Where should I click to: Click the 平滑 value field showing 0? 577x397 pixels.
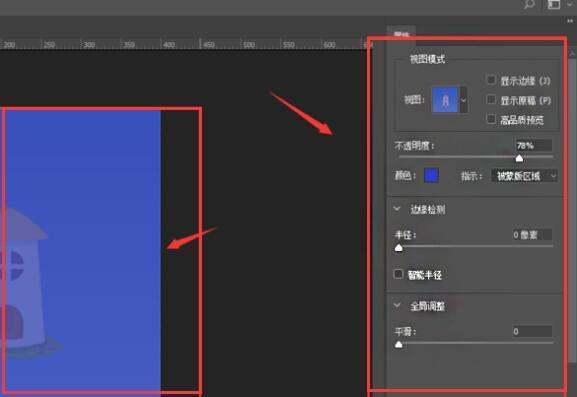(532, 332)
